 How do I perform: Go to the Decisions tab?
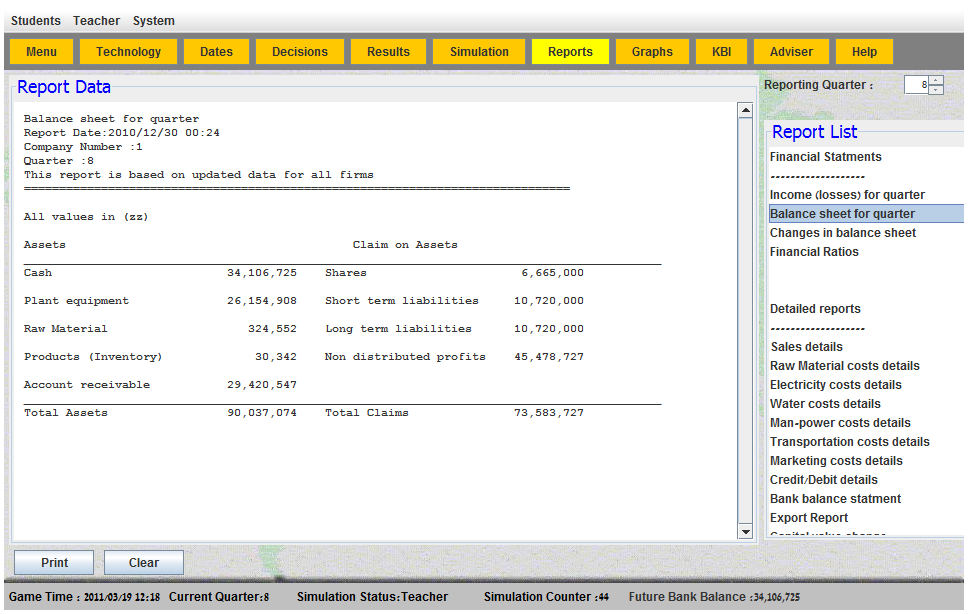300,52
